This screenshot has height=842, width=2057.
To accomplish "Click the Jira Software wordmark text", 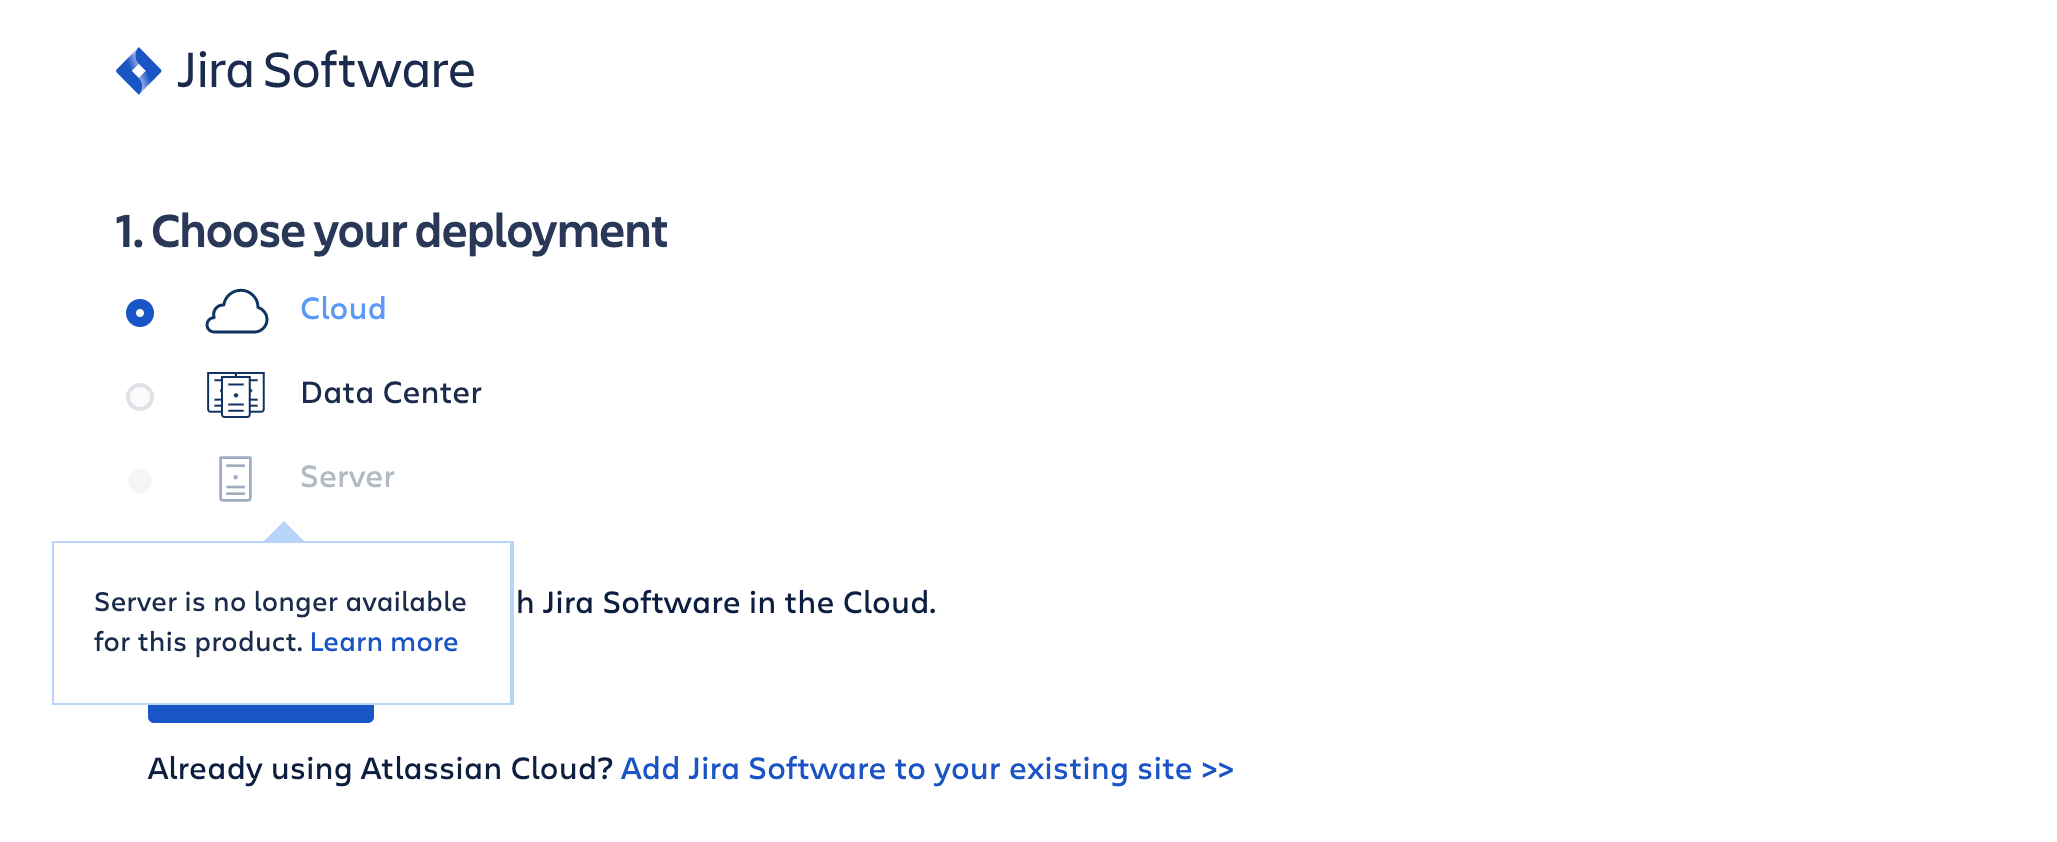I will click(325, 70).
